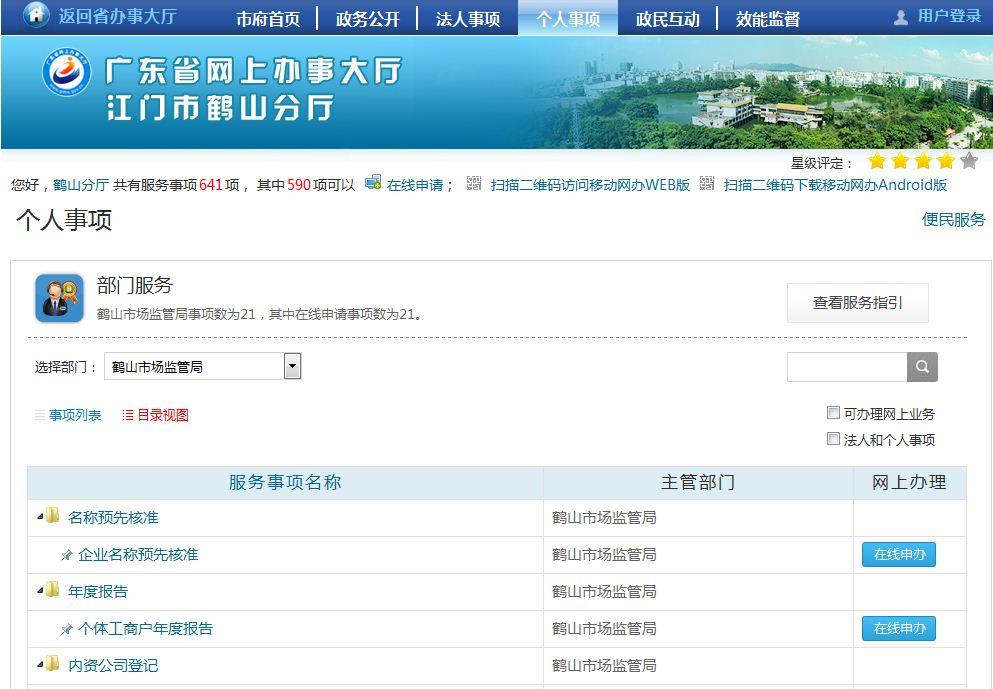Click the search text input field
The width and height of the screenshot is (993, 689).
tap(846, 367)
